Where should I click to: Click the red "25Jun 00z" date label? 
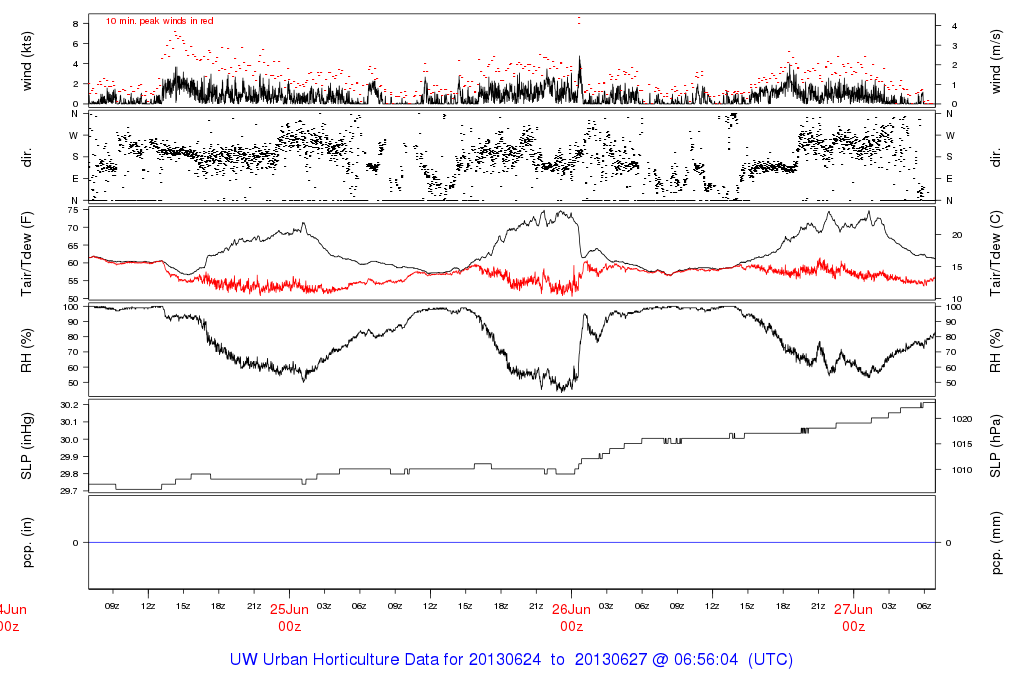pos(289,618)
